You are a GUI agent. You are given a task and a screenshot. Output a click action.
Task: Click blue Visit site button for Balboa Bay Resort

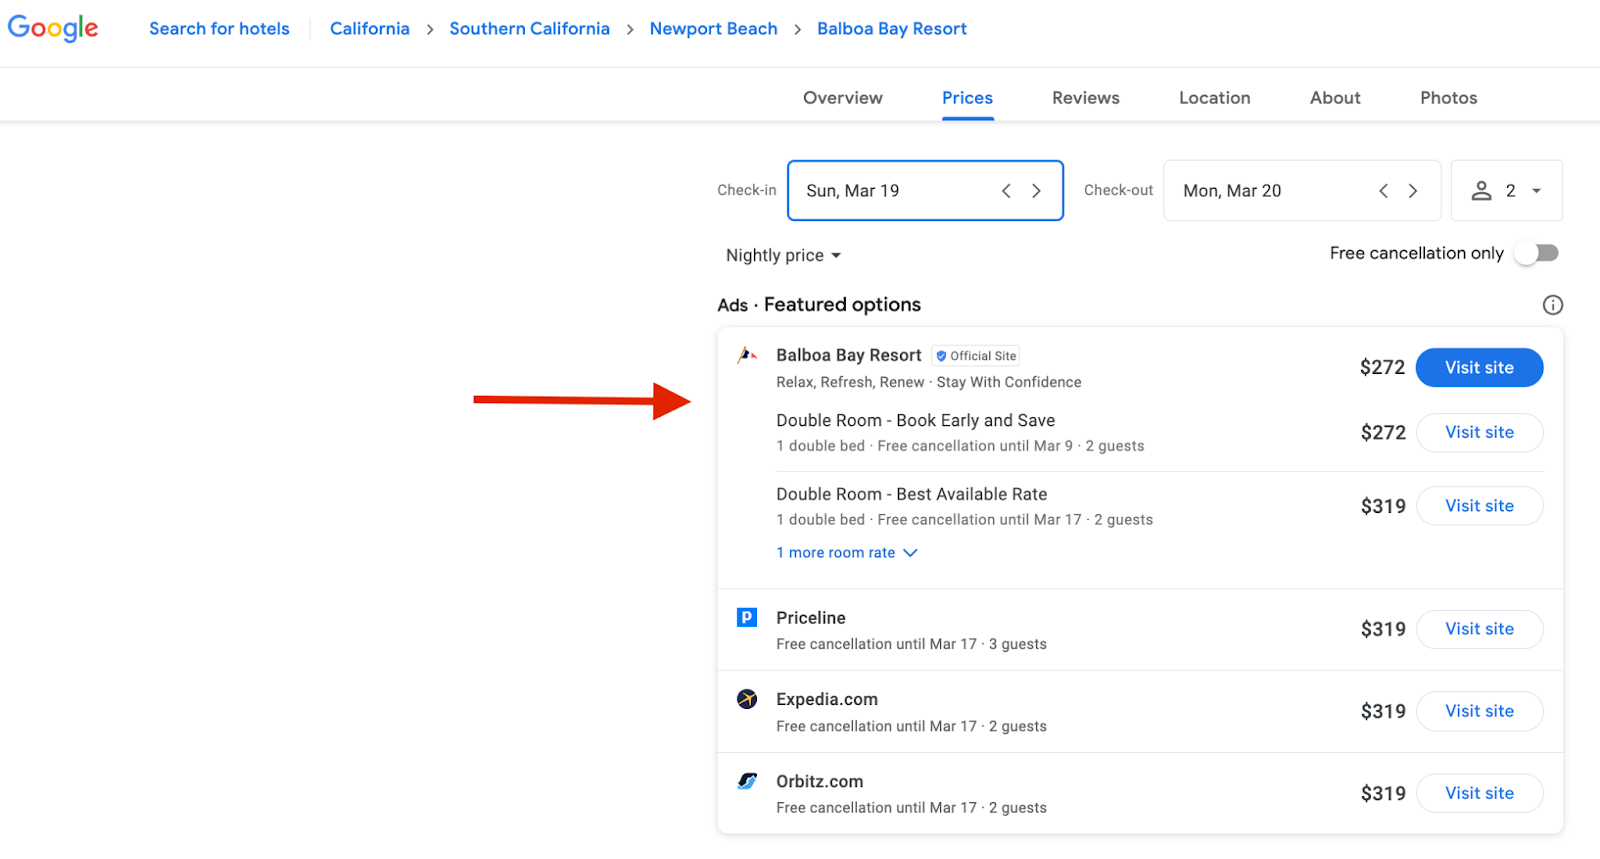click(x=1479, y=368)
